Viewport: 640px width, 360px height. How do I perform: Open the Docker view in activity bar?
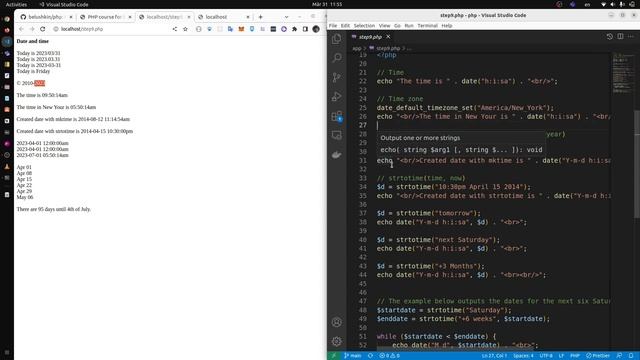337,155
